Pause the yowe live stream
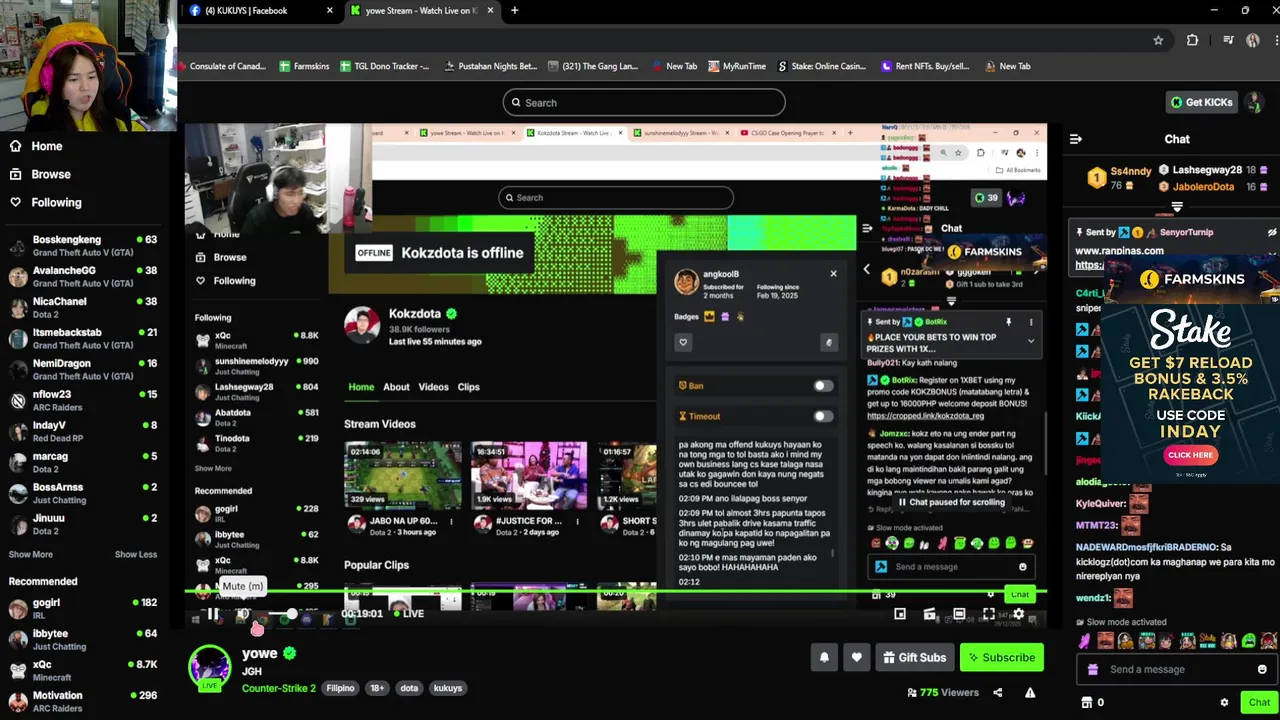Image resolution: width=1280 pixels, height=720 pixels. click(x=213, y=614)
